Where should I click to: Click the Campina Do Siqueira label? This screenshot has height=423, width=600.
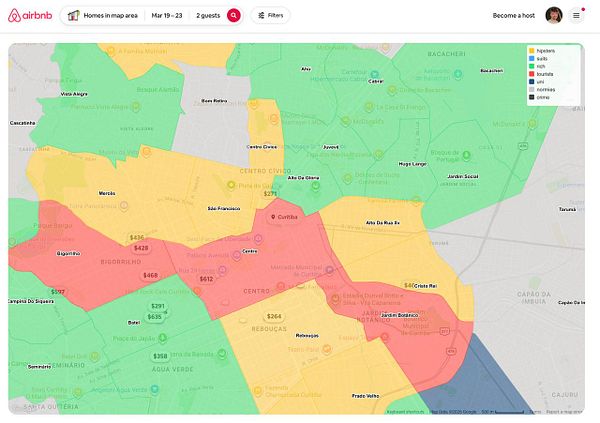(x=31, y=301)
